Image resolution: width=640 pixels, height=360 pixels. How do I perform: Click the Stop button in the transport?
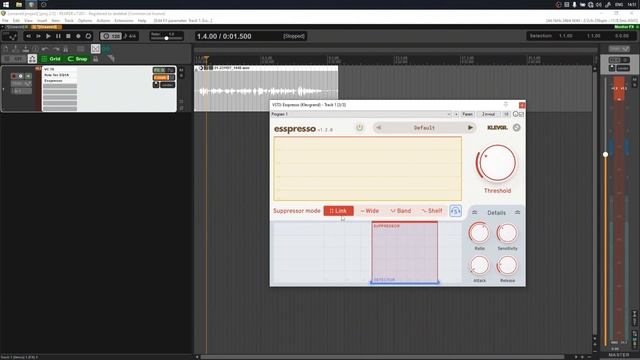tap(68, 36)
